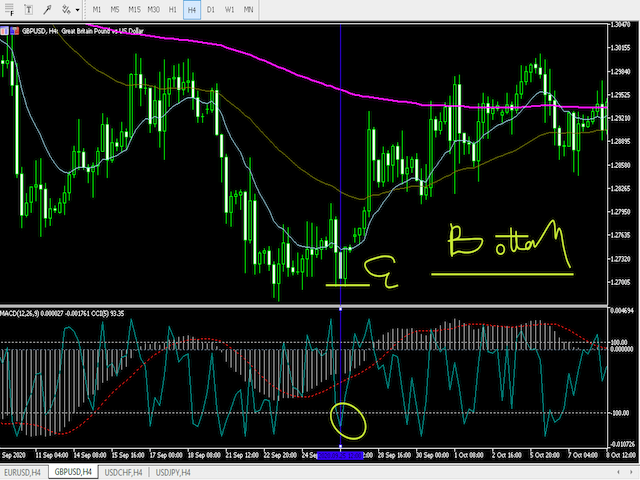Image resolution: width=640 pixels, height=480 pixels.
Task: Click the 1.28580 price scale label
Action: coord(621,165)
